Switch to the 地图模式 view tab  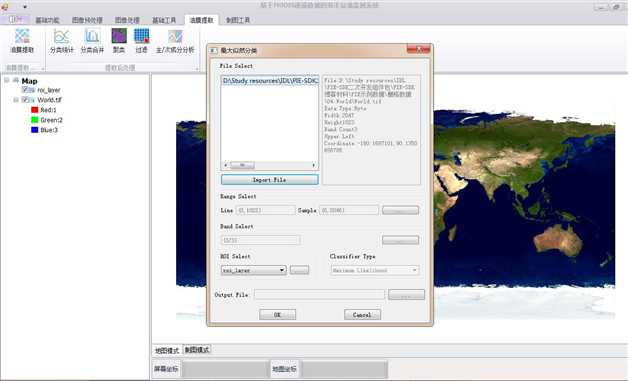click(167, 350)
